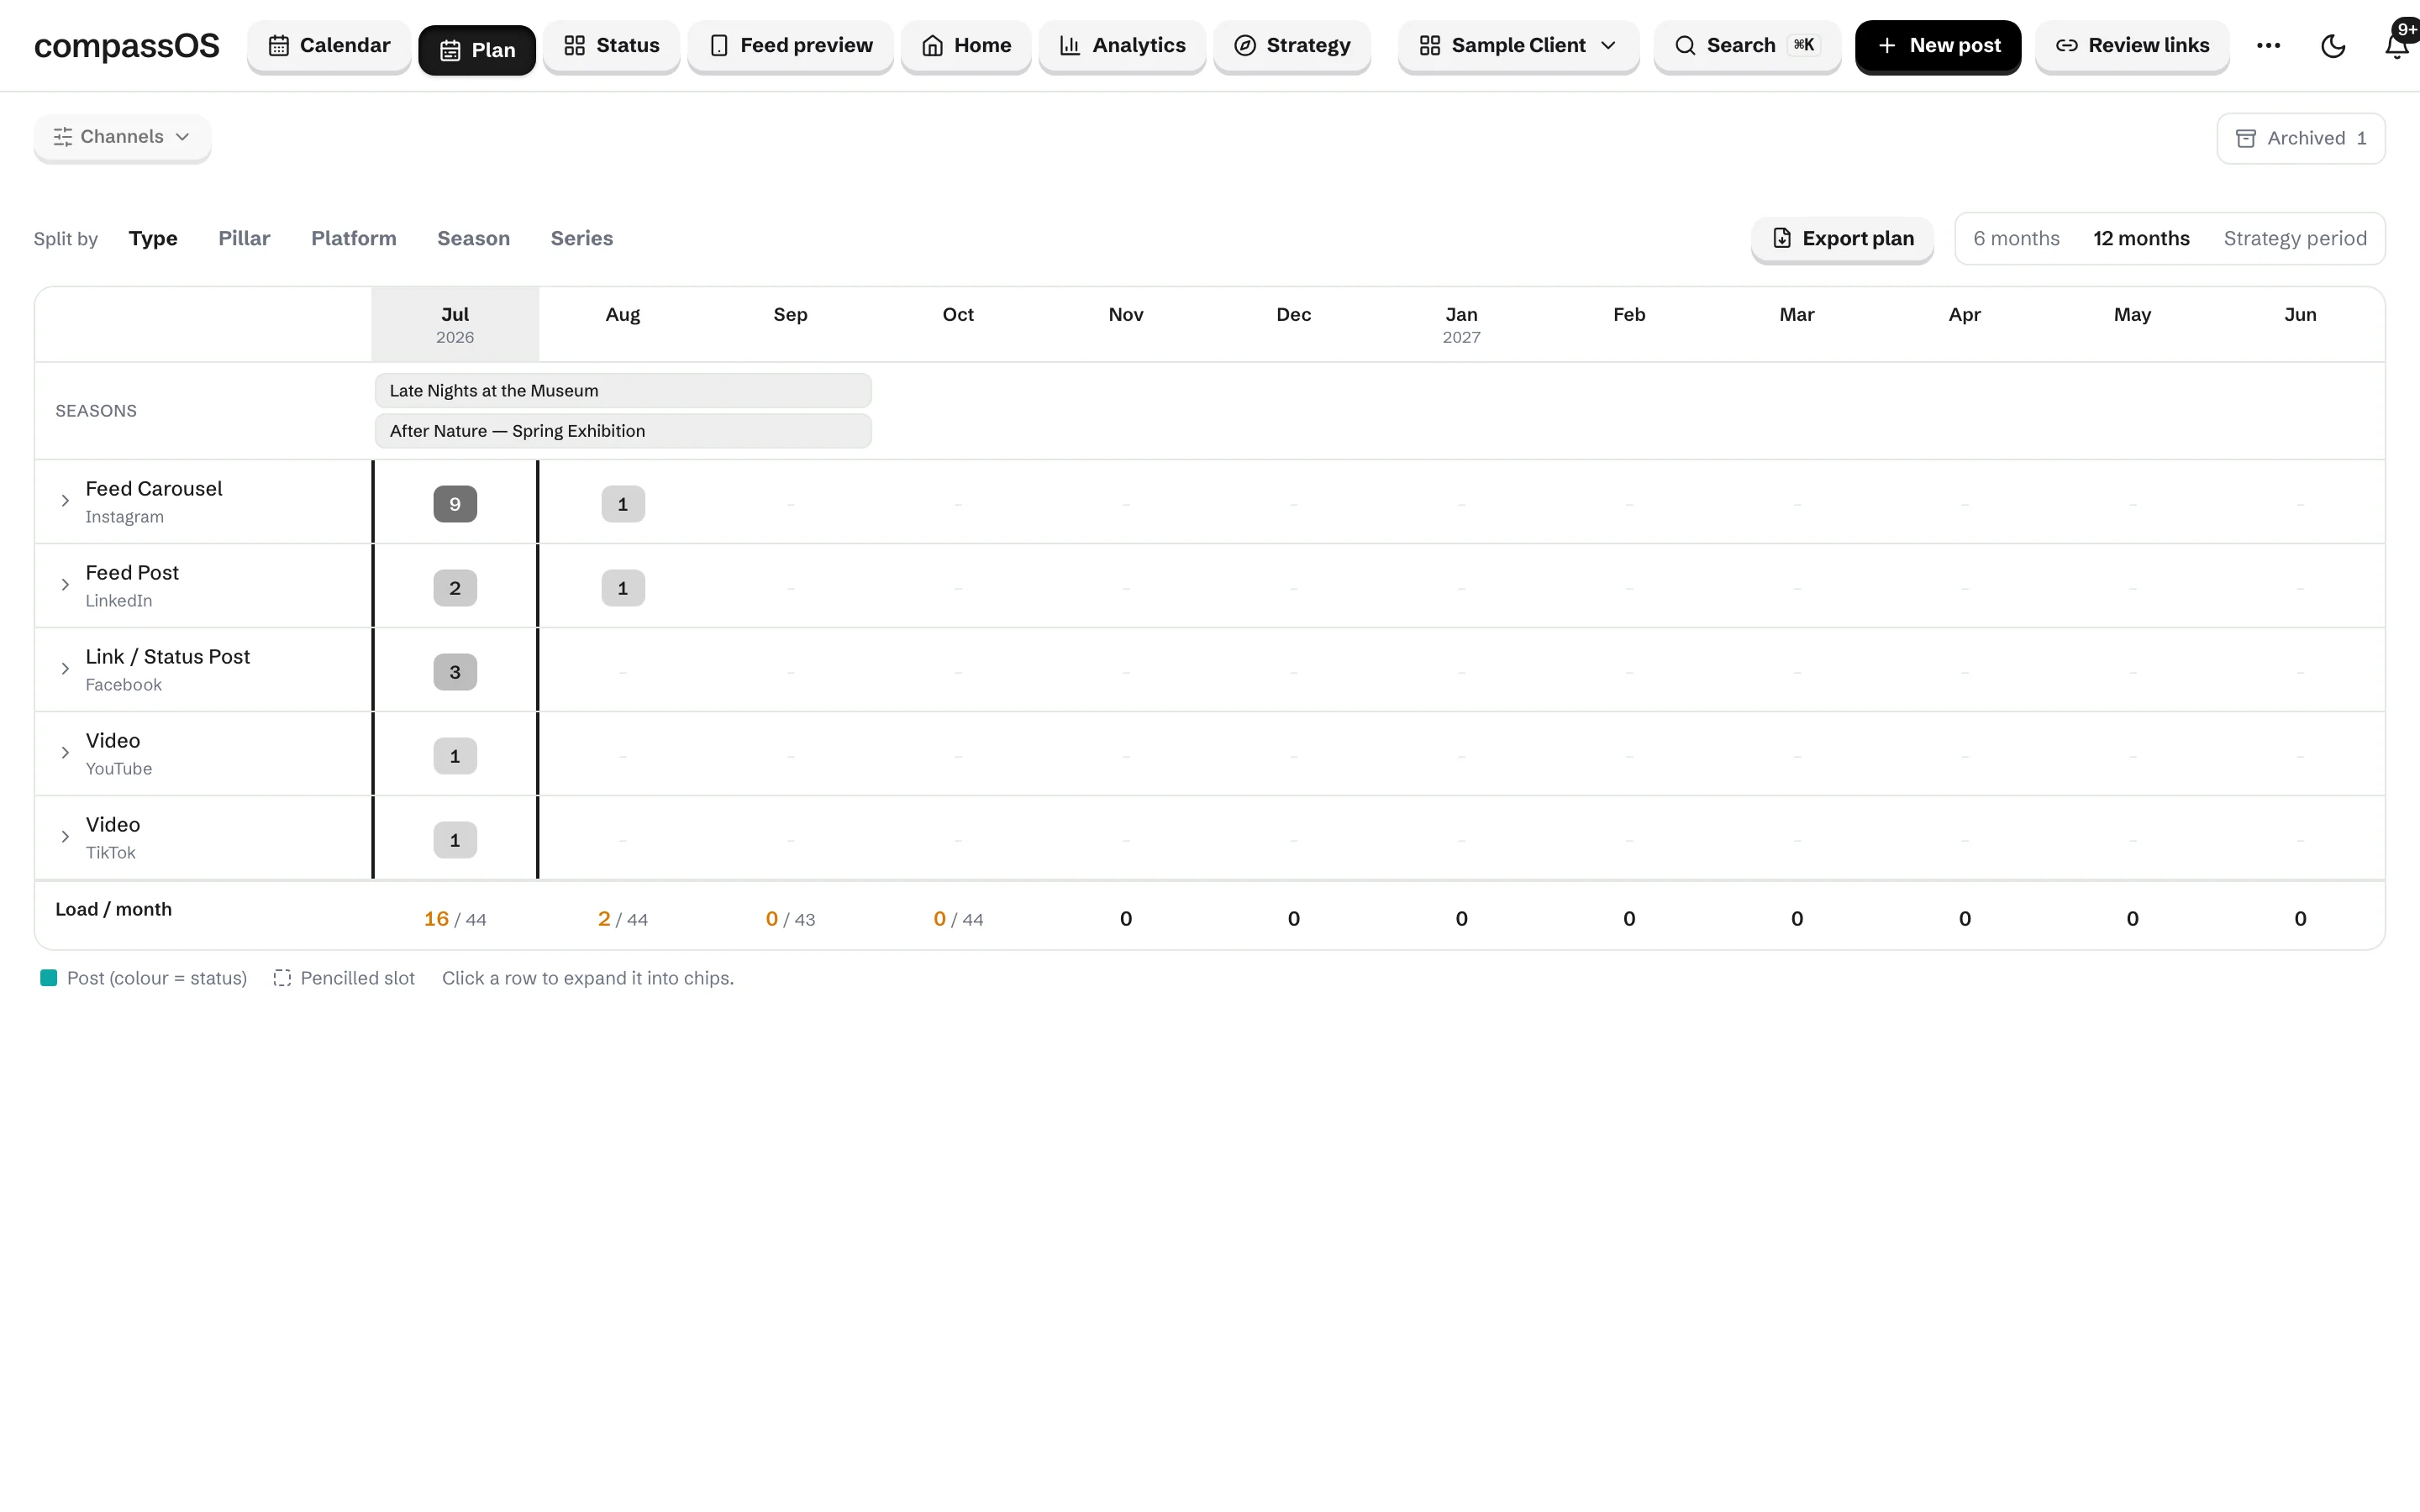This screenshot has height=1512, width=2420.
Task: Select the Plan tab
Action: point(477,50)
